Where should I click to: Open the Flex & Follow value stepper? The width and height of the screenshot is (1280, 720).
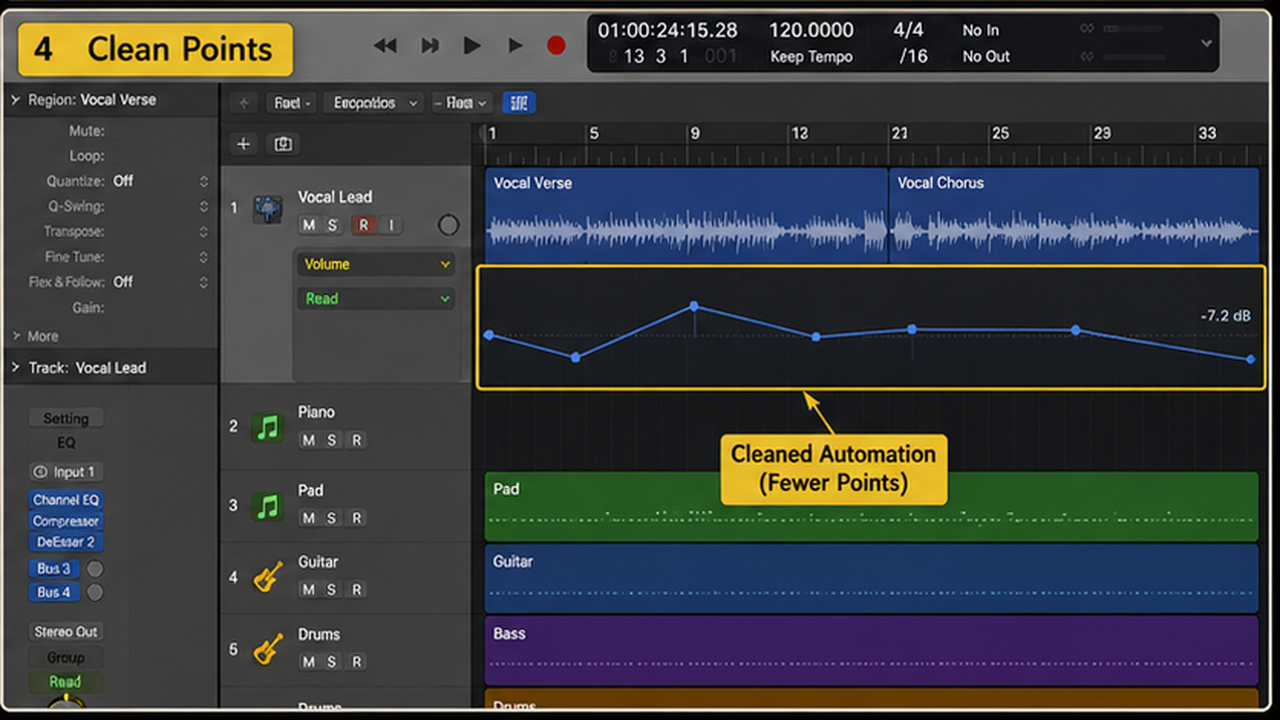click(x=204, y=282)
